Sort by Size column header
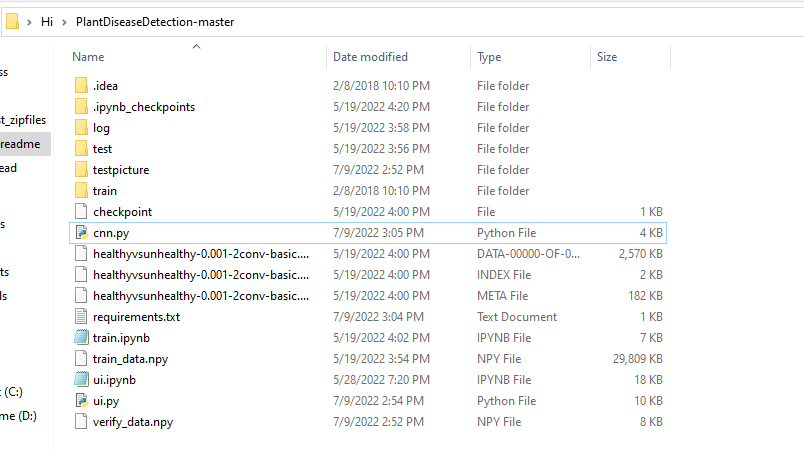 [607, 57]
